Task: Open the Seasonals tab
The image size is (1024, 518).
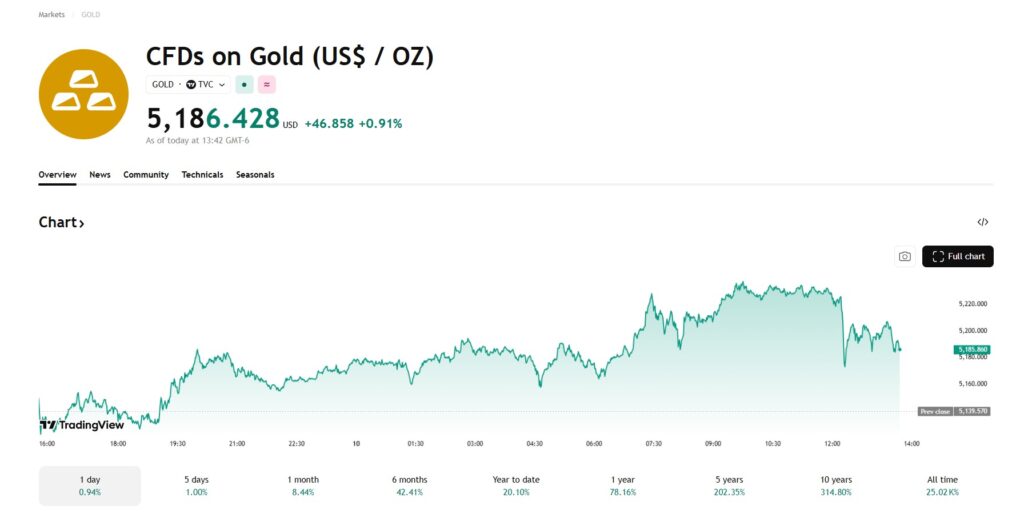Action: (x=255, y=175)
